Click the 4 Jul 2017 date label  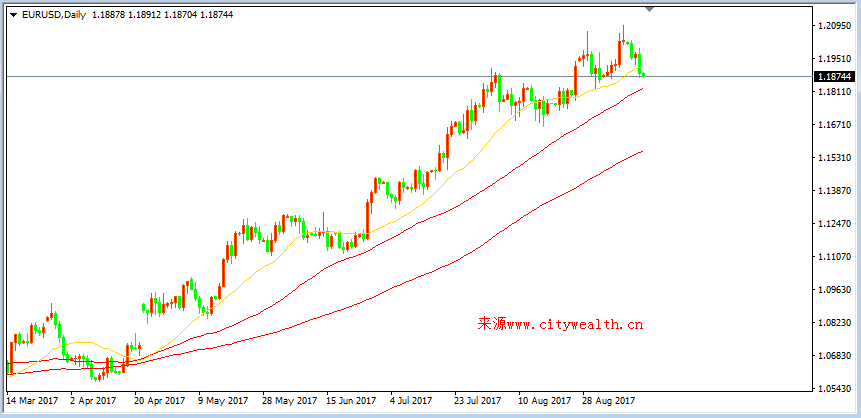[x=412, y=401]
